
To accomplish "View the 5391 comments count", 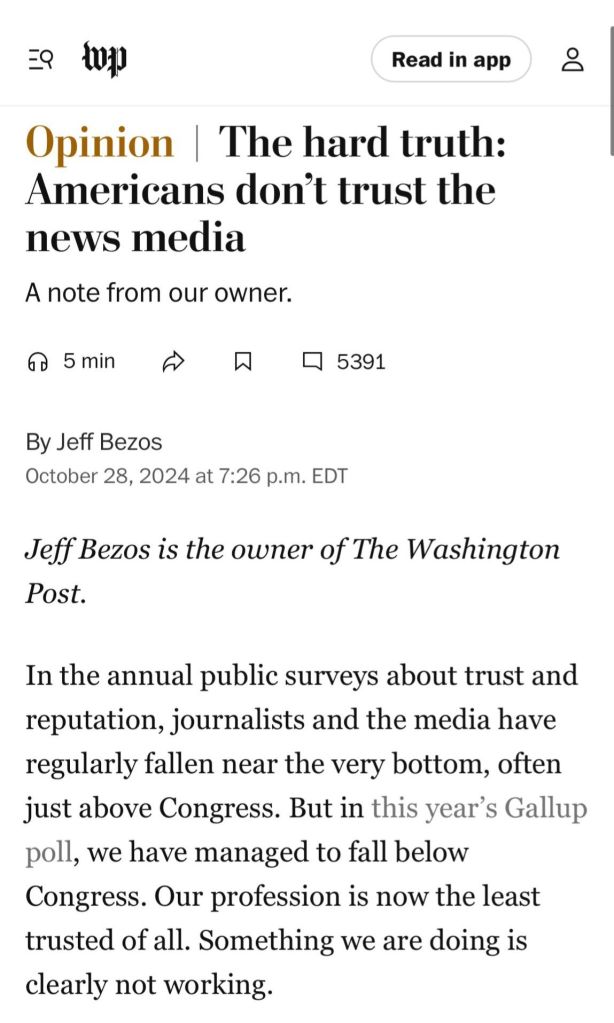I will click(x=361, y=362).
